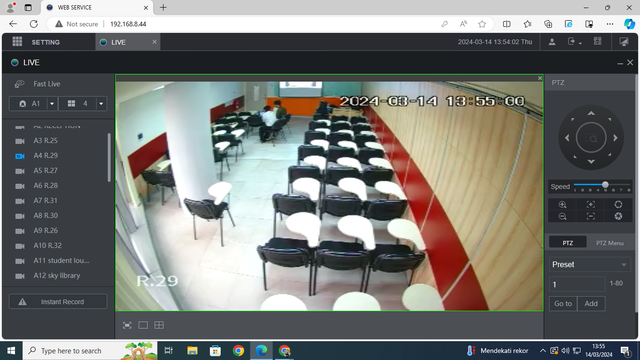Click the PTZ zoom out icon
Screen dimensions: 640x360
562,216
